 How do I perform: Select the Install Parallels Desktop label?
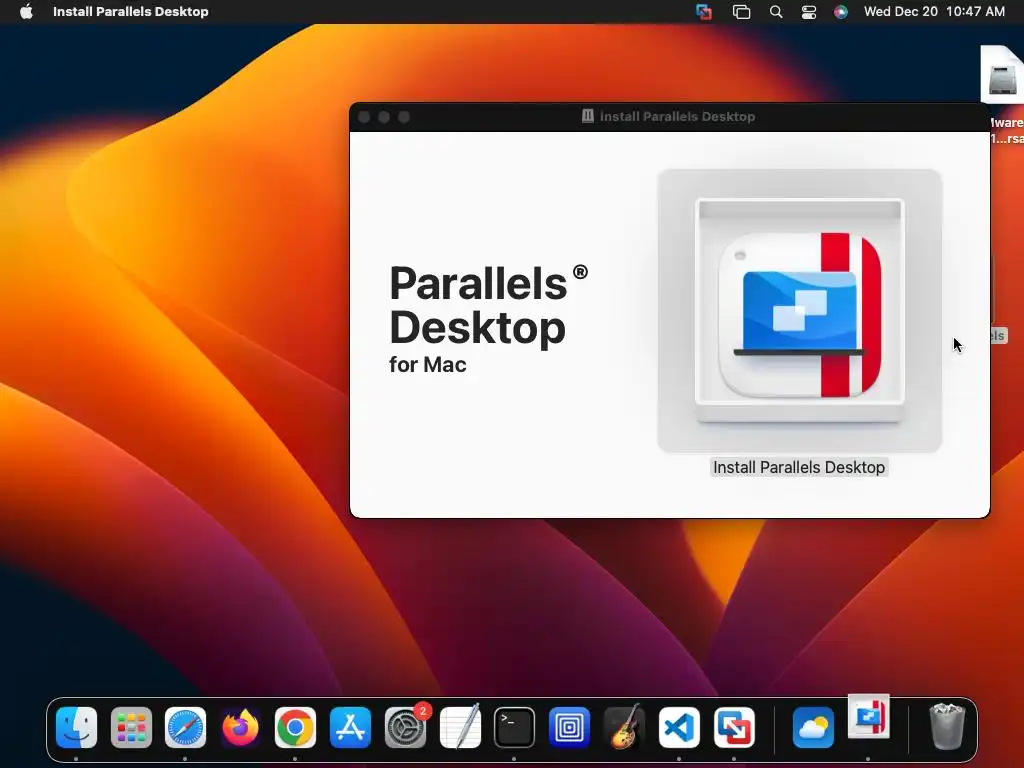[x=799, y=468]
